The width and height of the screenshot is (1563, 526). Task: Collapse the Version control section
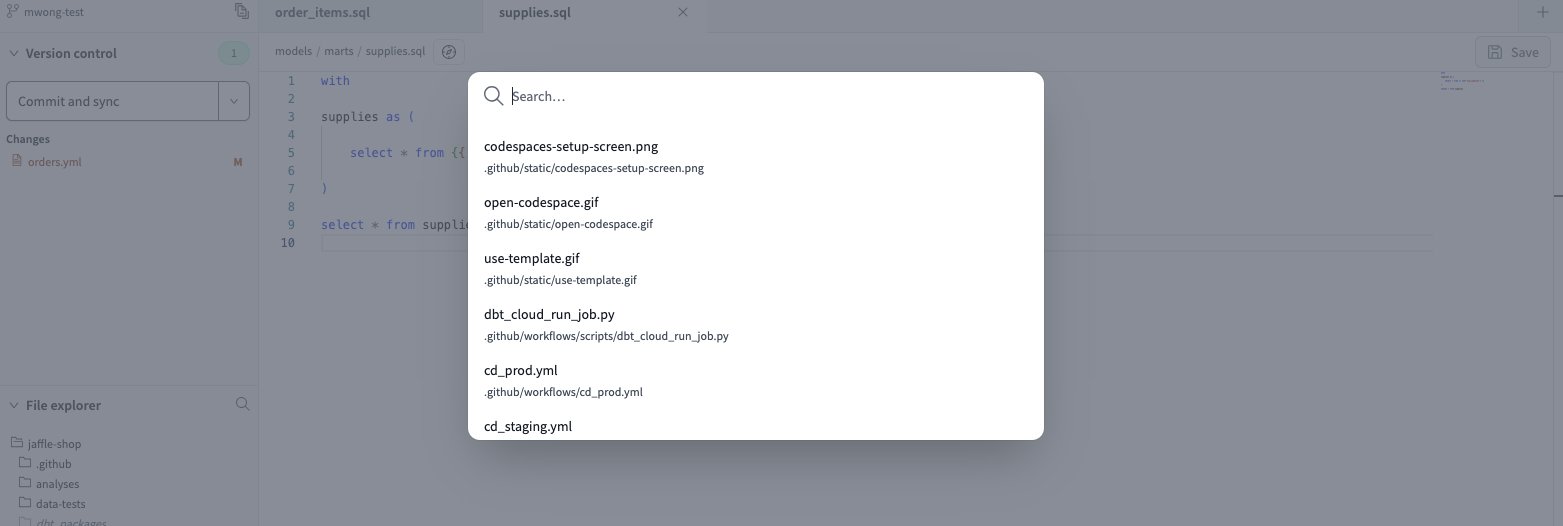[x=14, y=54]
